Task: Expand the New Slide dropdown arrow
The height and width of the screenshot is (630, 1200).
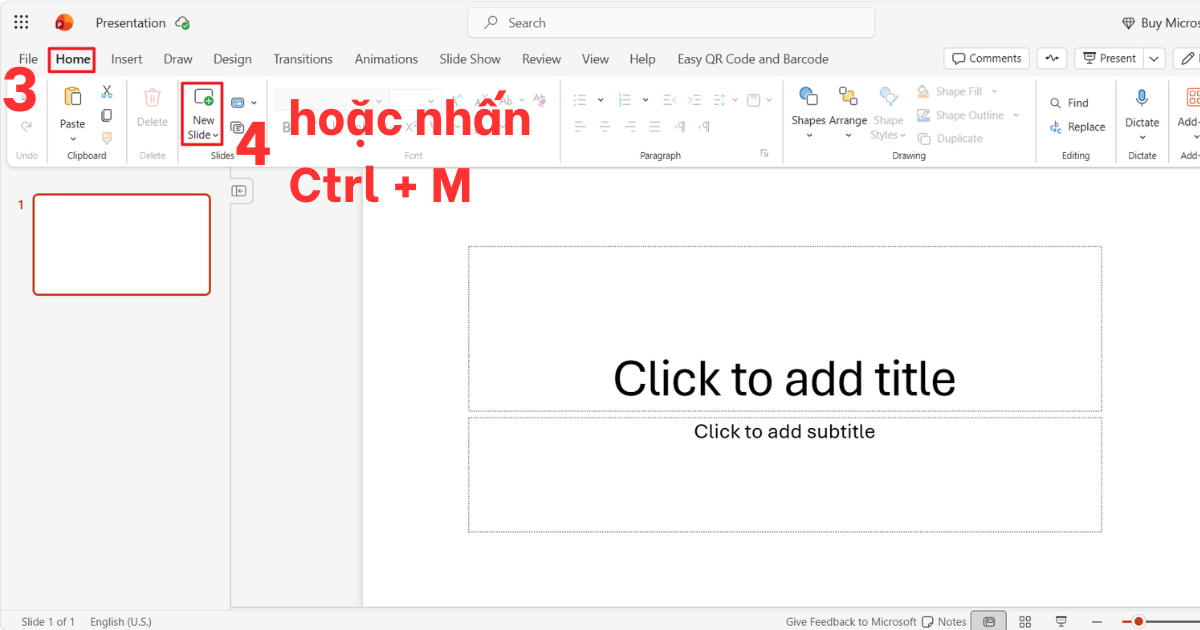Action: tap(215, 135)
